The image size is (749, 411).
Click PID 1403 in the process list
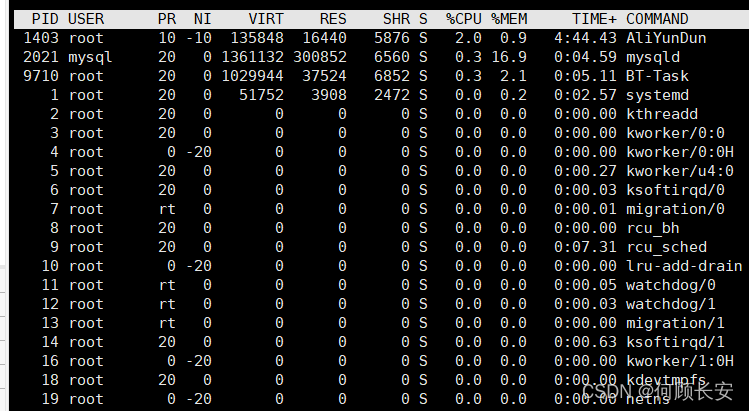pyautogui.click(x=41, y=38)
